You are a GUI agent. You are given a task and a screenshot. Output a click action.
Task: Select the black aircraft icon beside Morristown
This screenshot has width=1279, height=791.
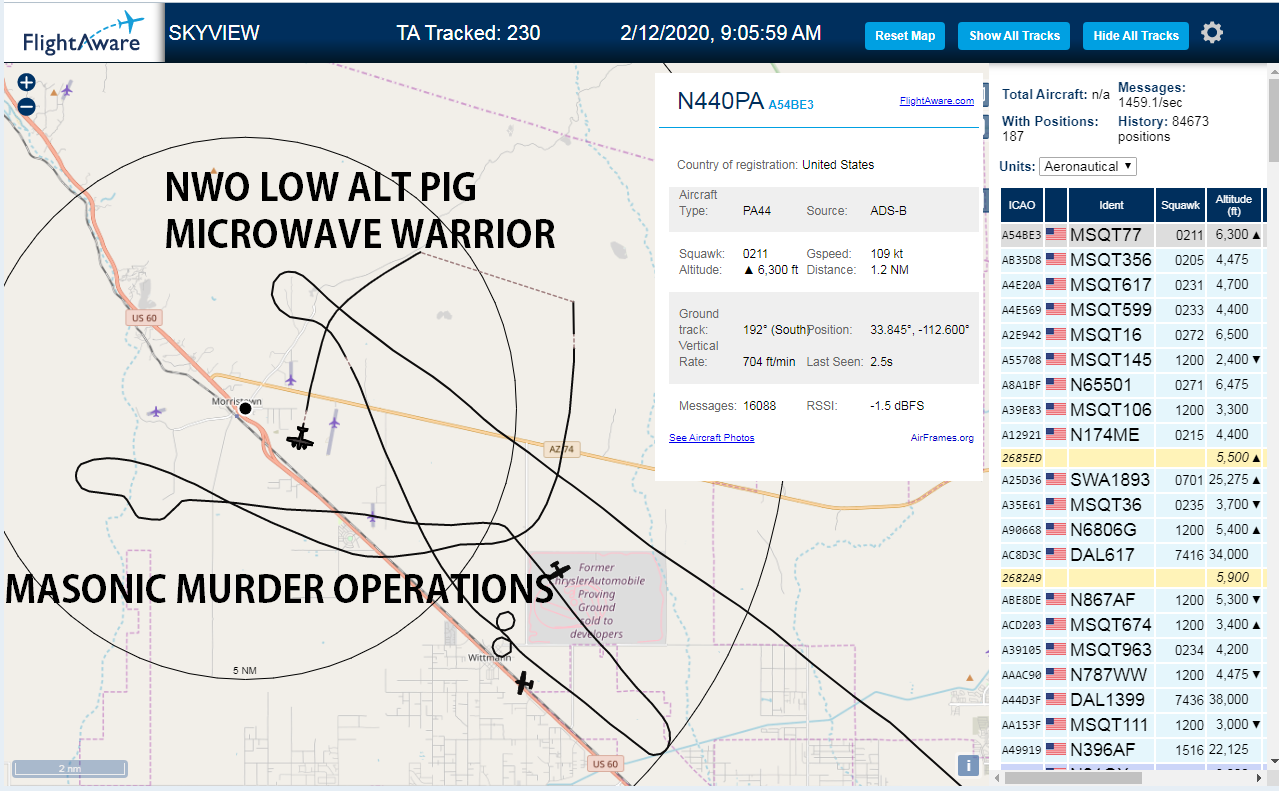click(300, 437)
